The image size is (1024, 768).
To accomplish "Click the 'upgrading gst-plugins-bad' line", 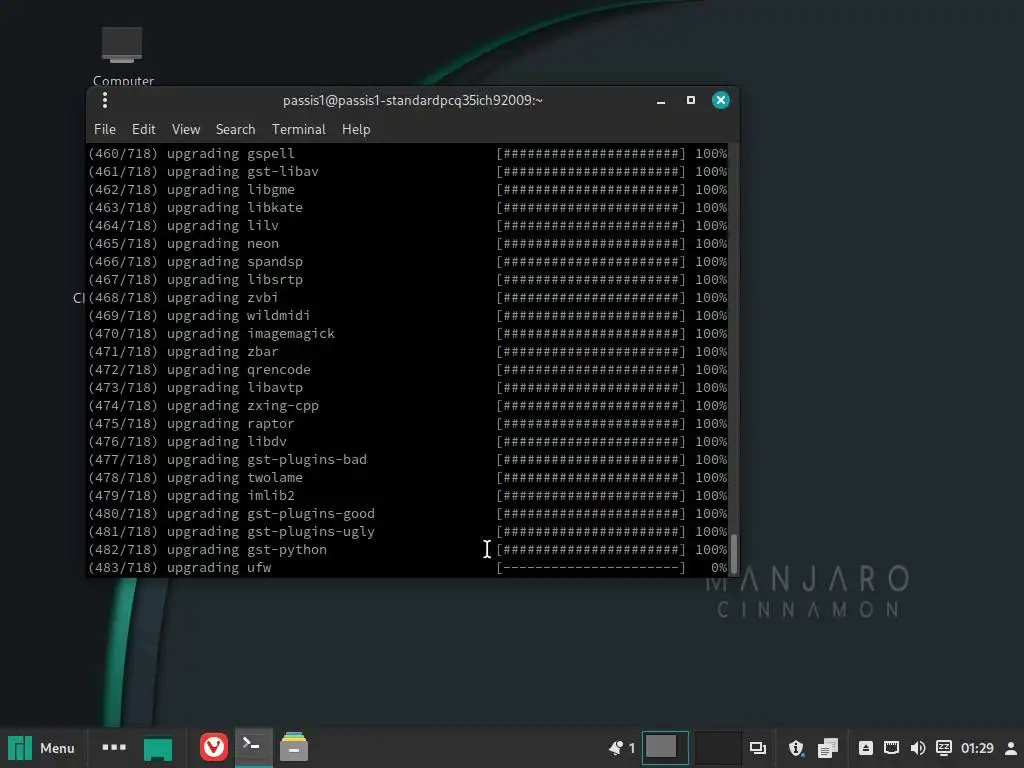I will 408,460.
